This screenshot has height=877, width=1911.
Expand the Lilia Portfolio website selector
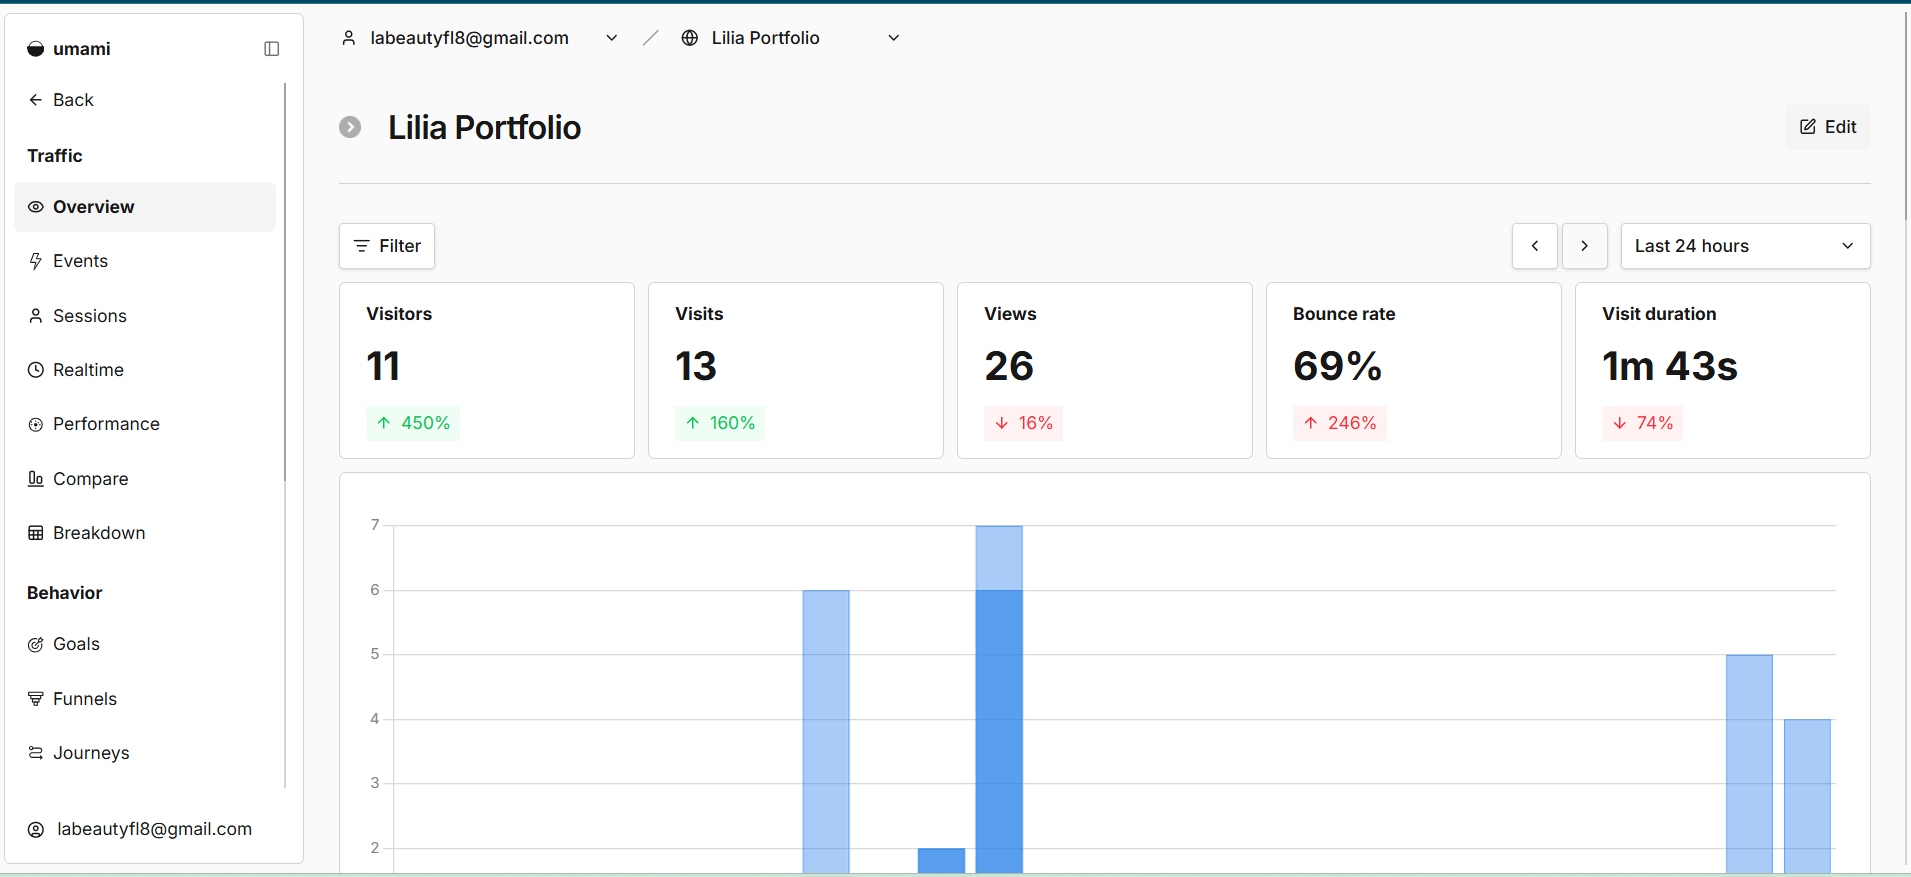[x=790, y=38]
